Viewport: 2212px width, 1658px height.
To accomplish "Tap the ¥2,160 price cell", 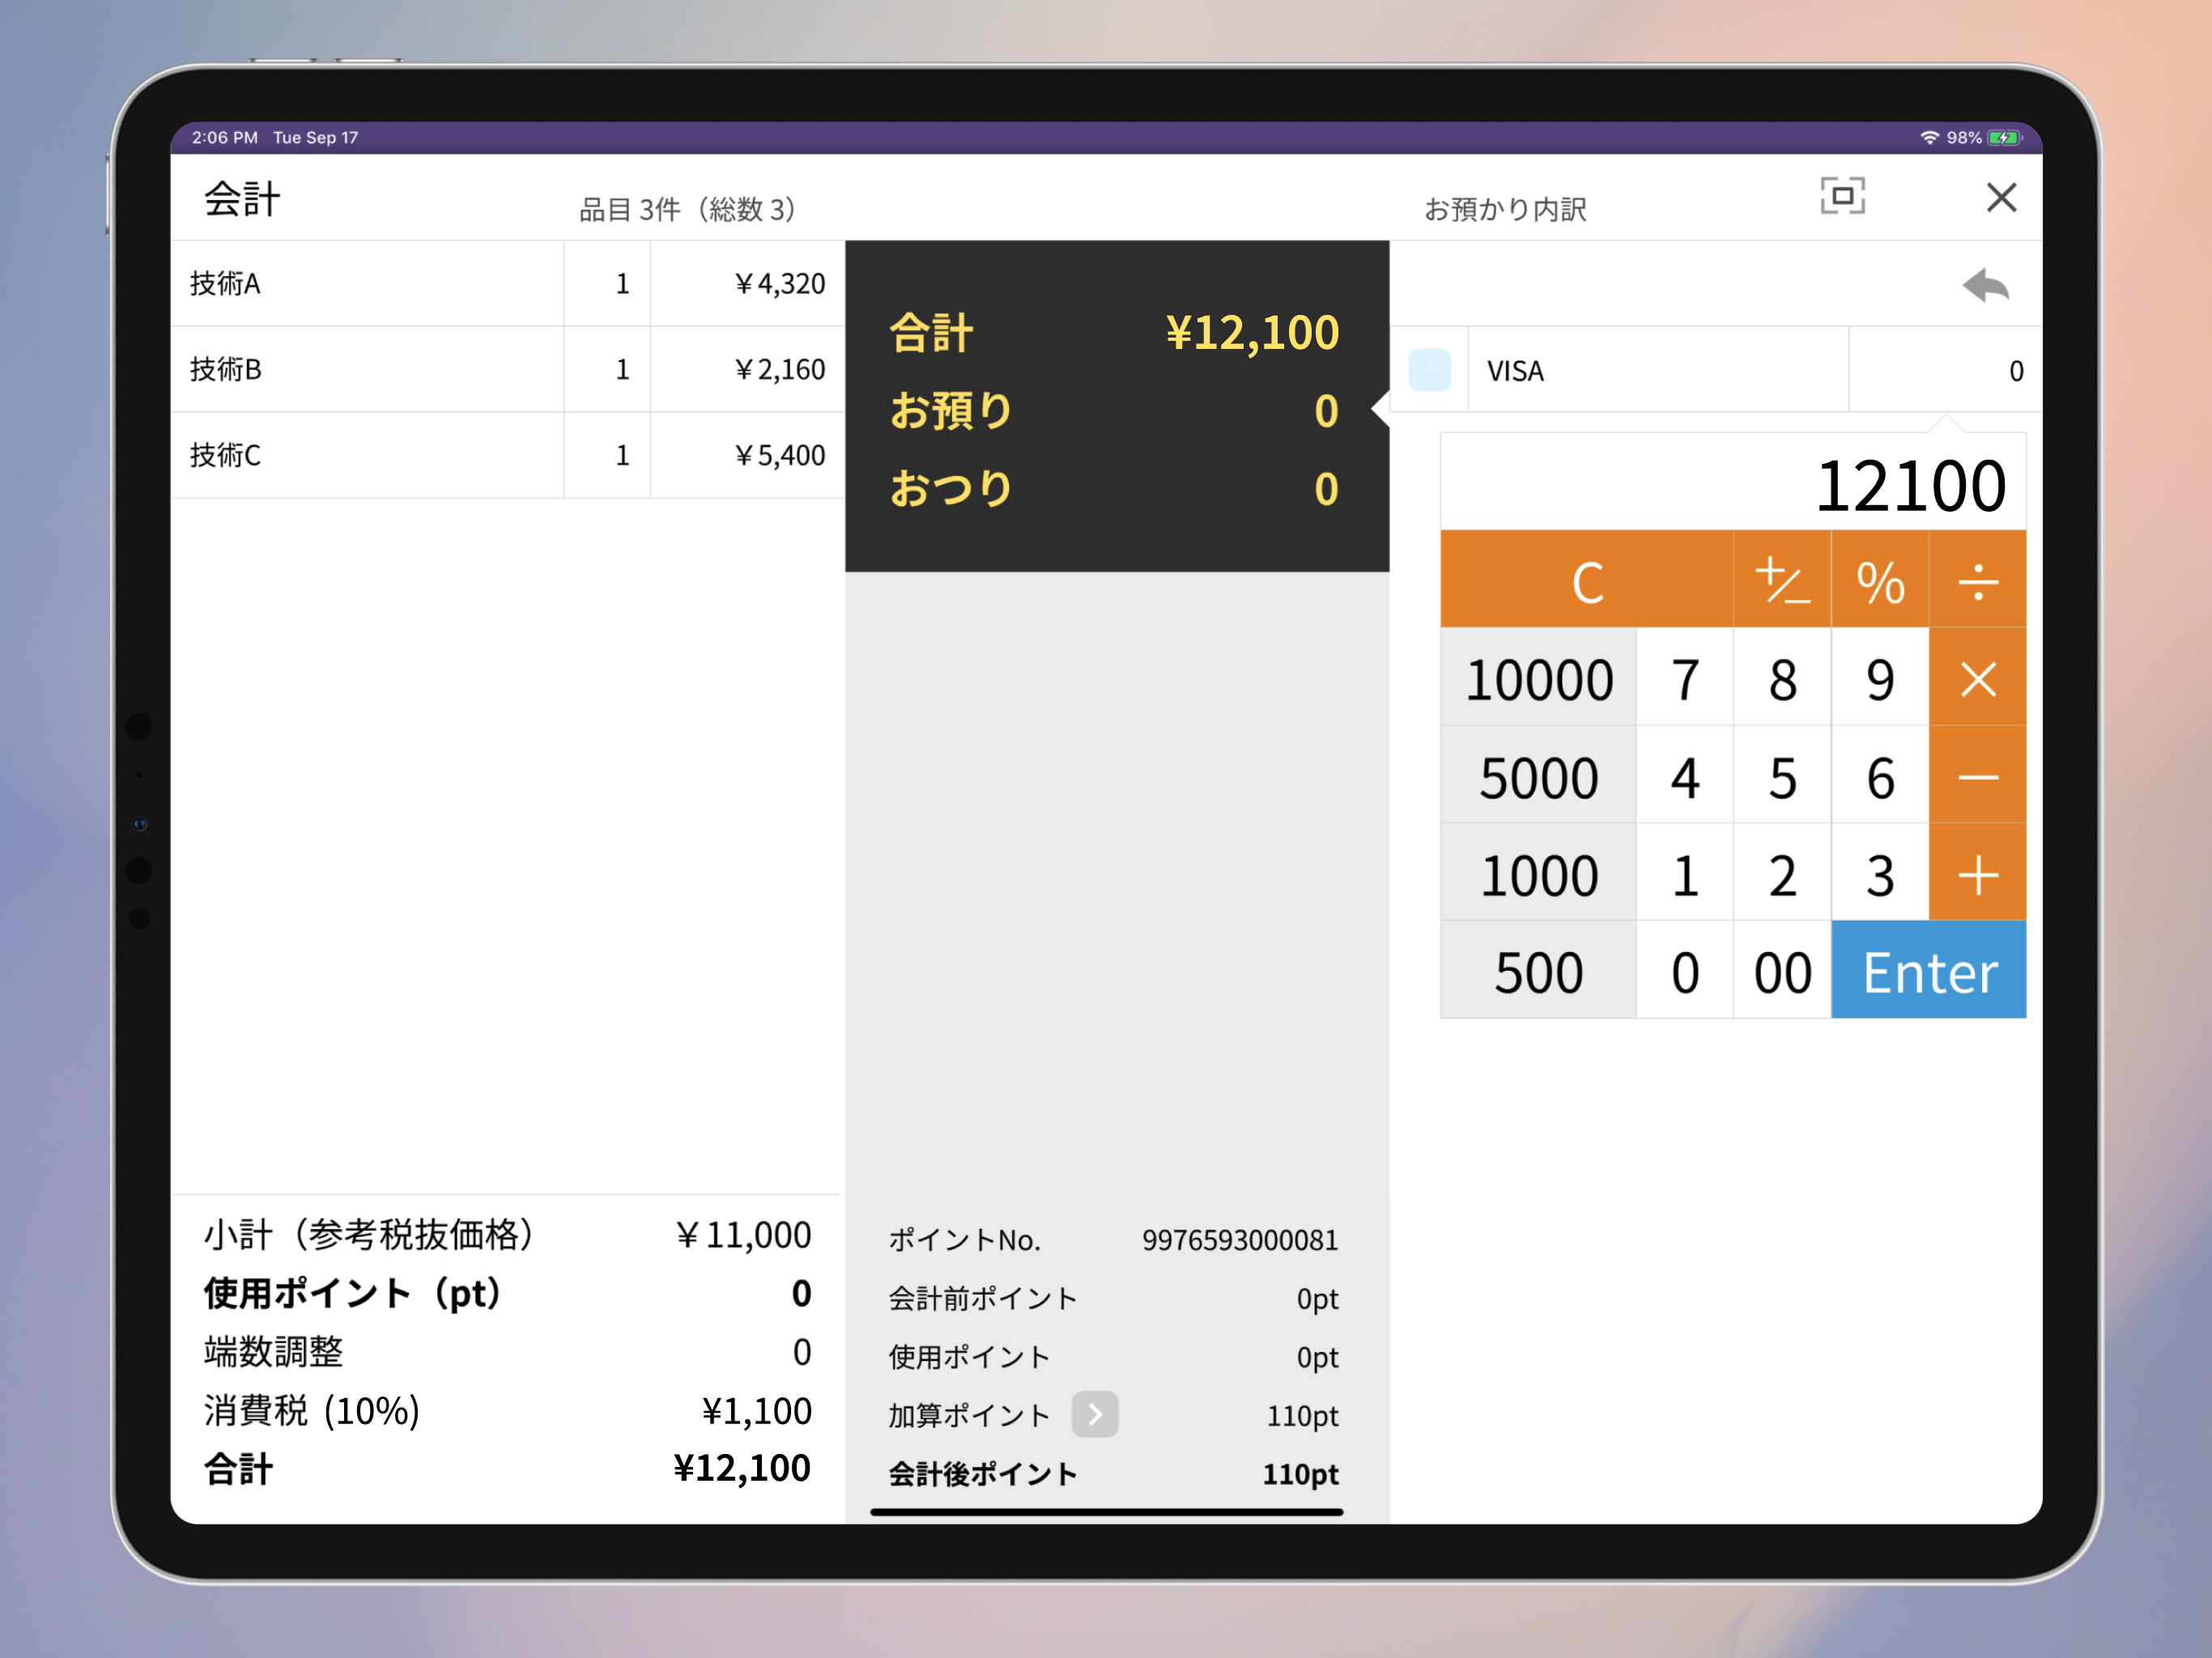I will [748, 369].
